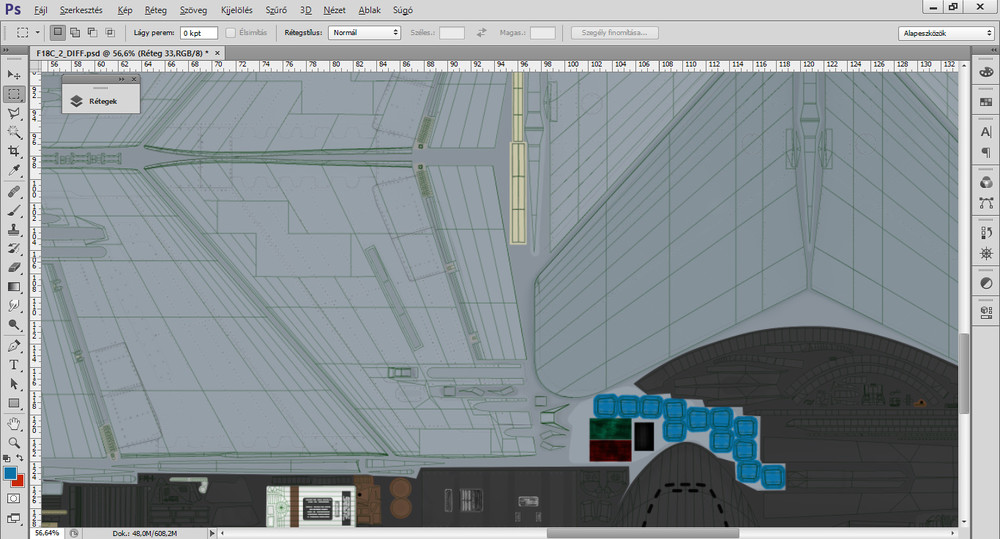Open the Channels panel icon
This screenshot has height=539, width=1000.
(986, 183)
